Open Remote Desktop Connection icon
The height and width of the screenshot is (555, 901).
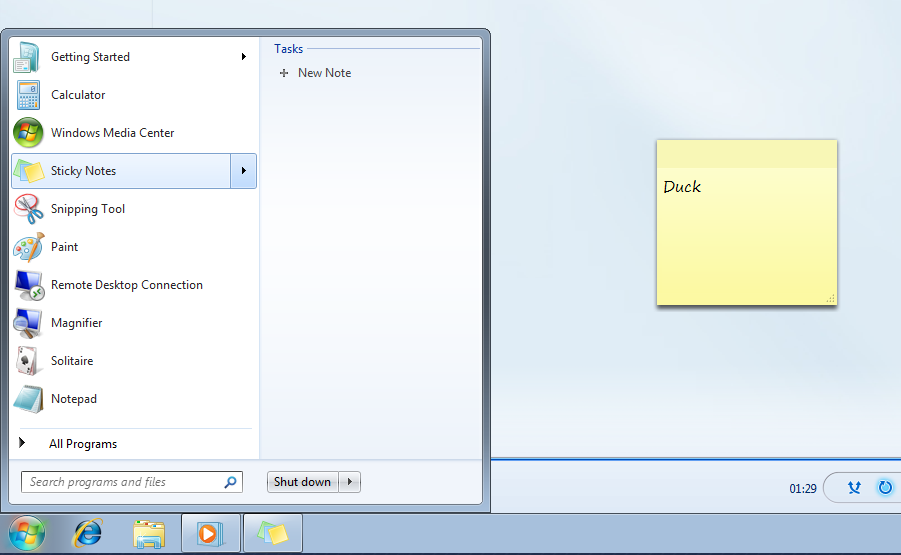(x=29, y=285)
